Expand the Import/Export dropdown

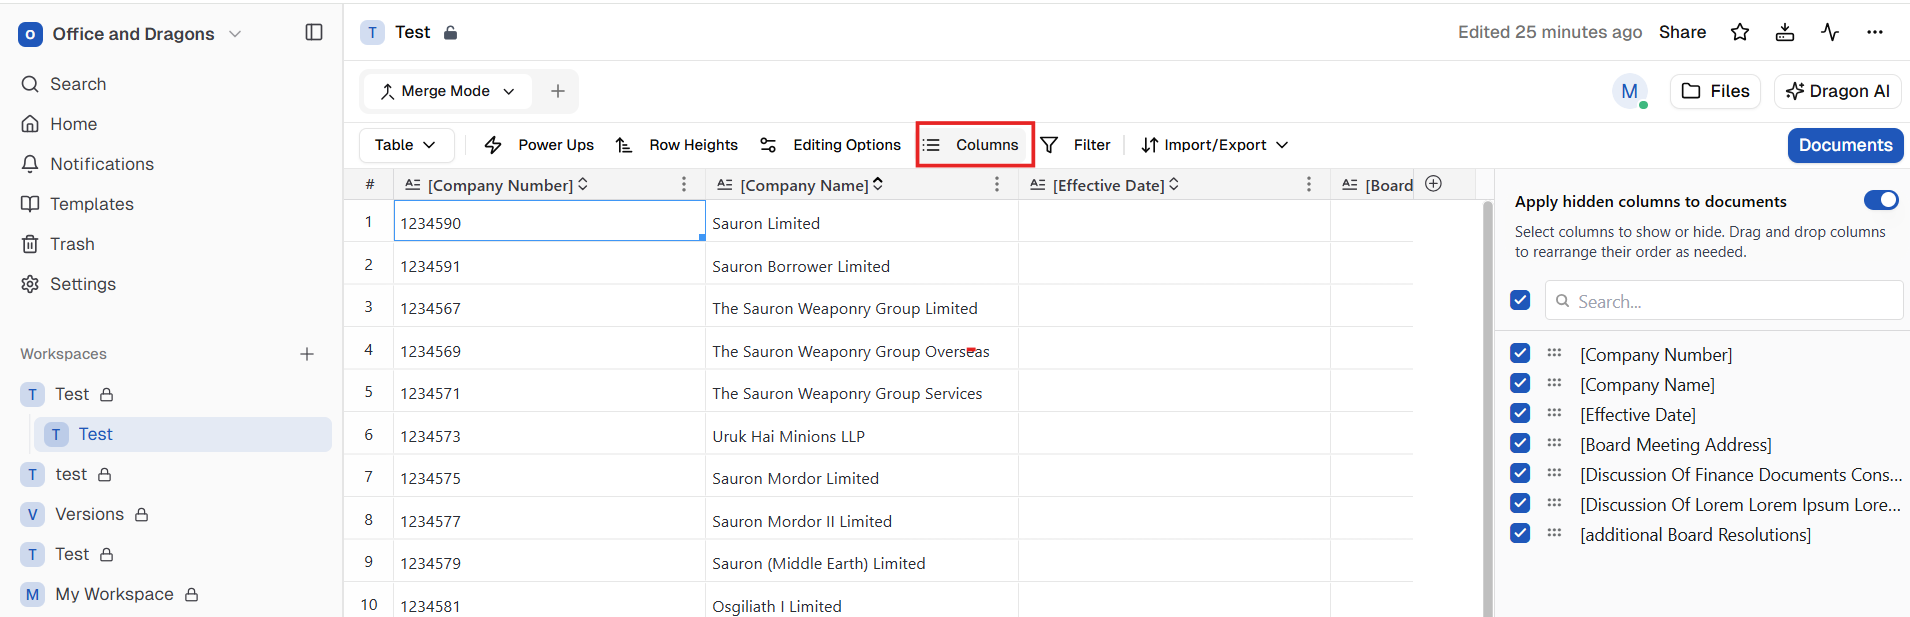tap(1214, 145)
